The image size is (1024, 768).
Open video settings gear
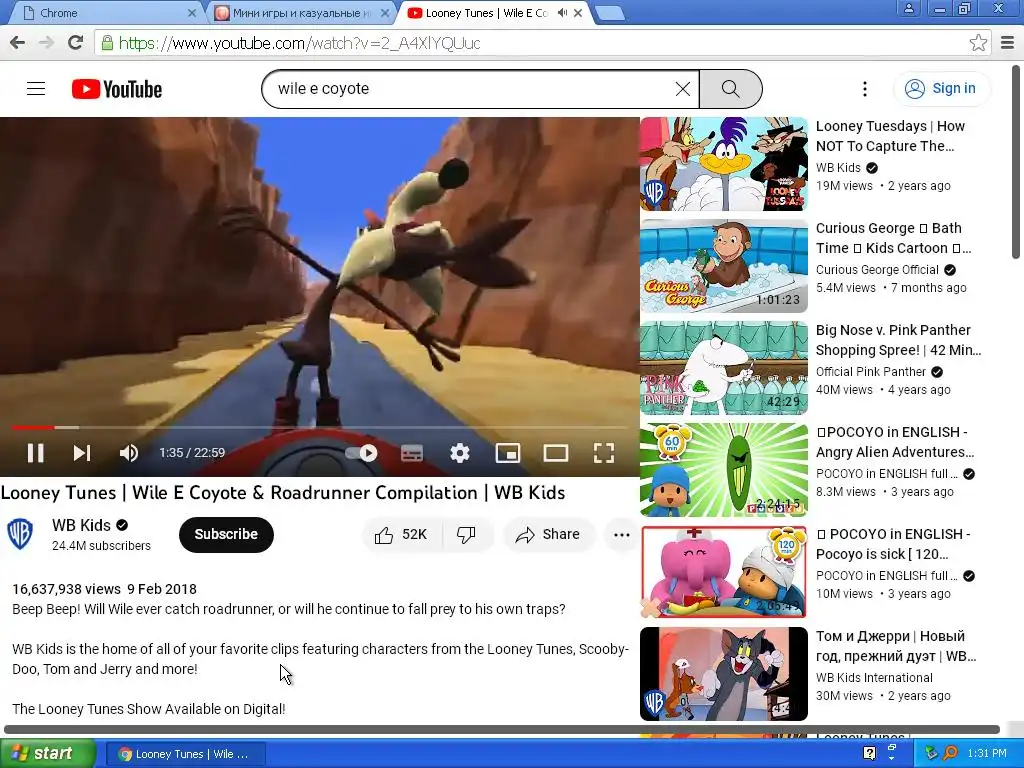[460, 453]
